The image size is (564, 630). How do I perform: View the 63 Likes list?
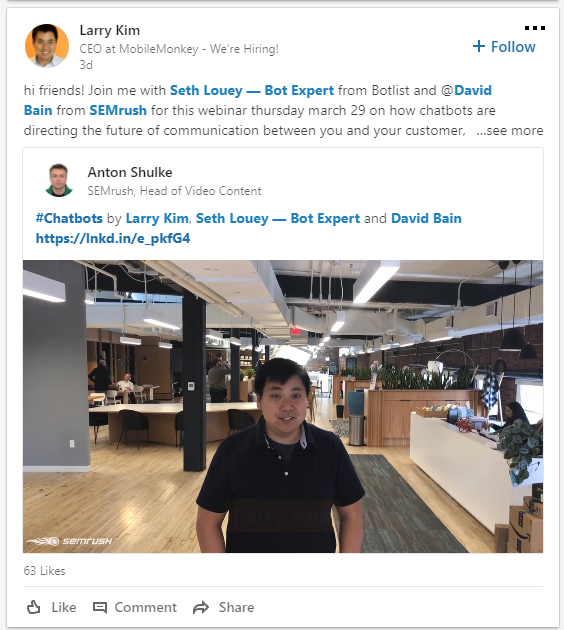tap(45, 571)
